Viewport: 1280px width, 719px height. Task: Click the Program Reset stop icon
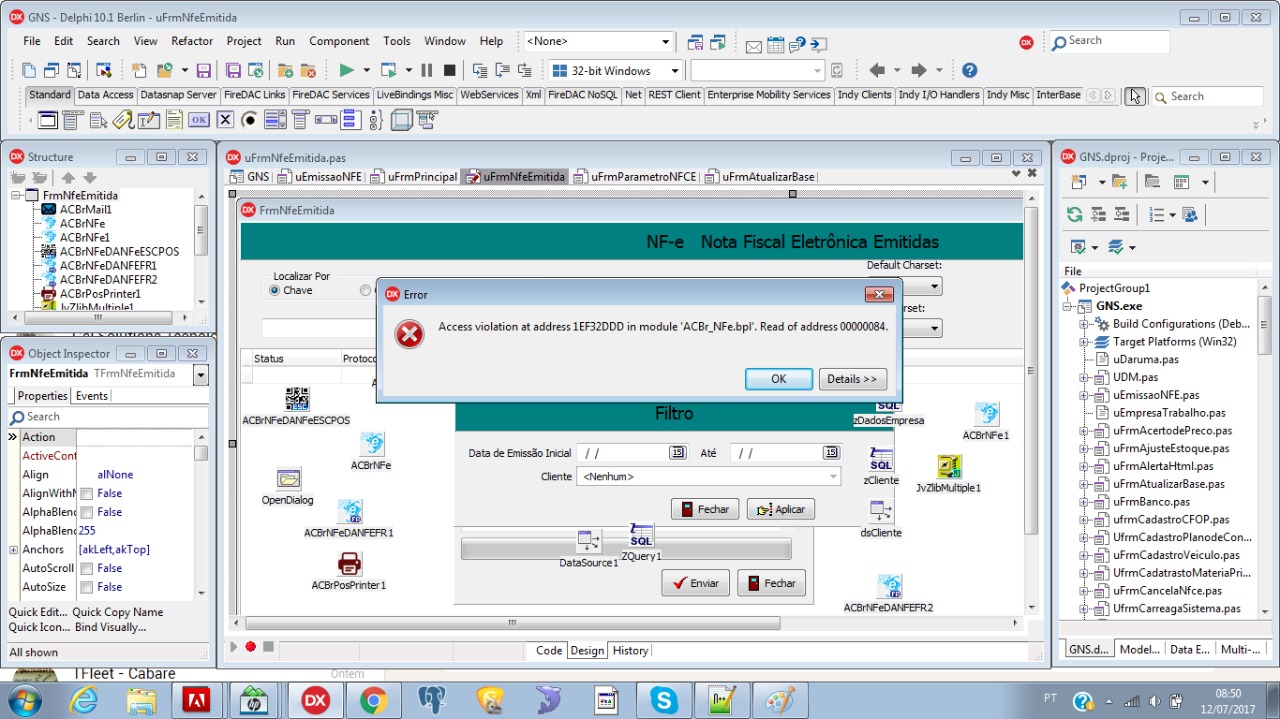tap(449, 70)
